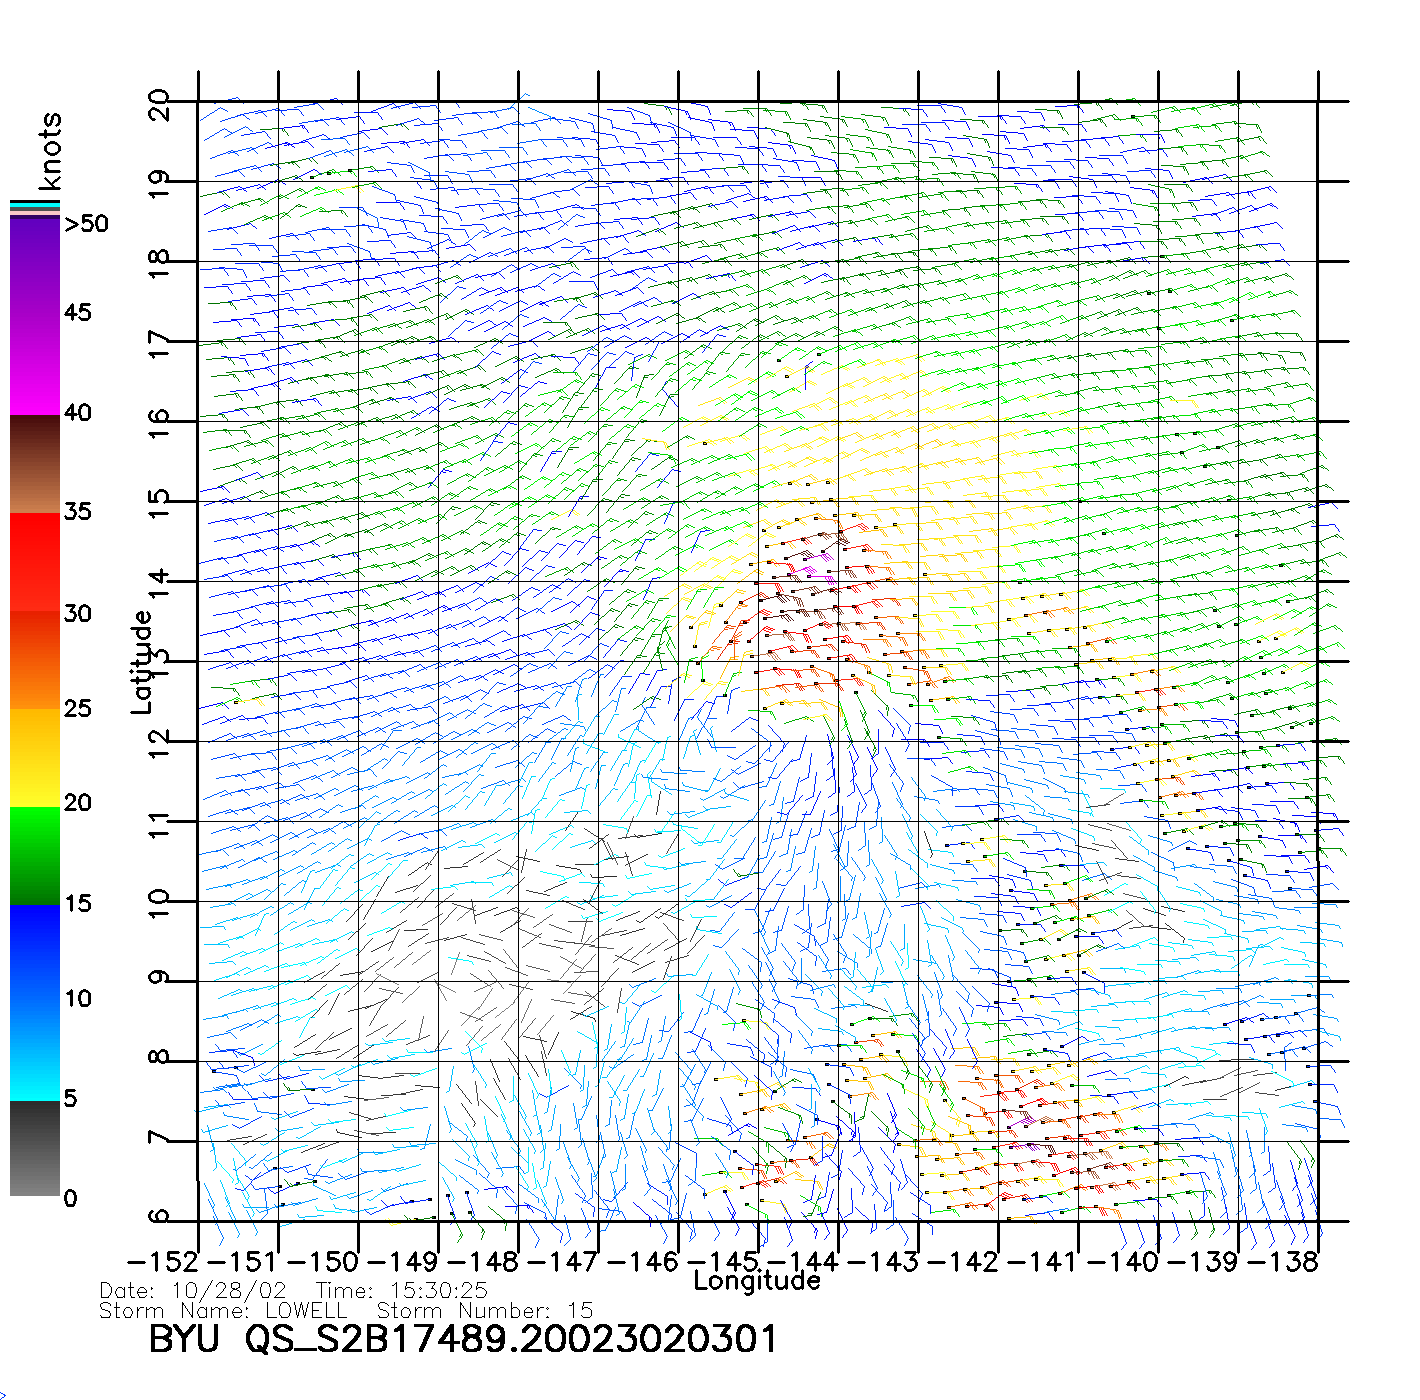This screenshot has width=1420, height=1400.
Task: Click the BYU QS_S2B17489 plot title
Action: pos(462,1339)
